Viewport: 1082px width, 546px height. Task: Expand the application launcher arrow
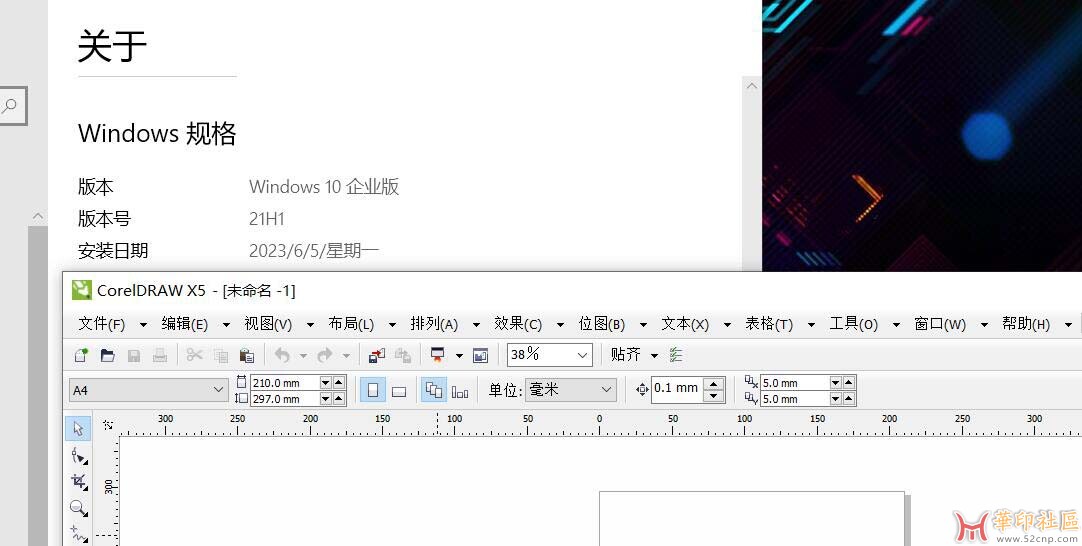coord(459,355)
